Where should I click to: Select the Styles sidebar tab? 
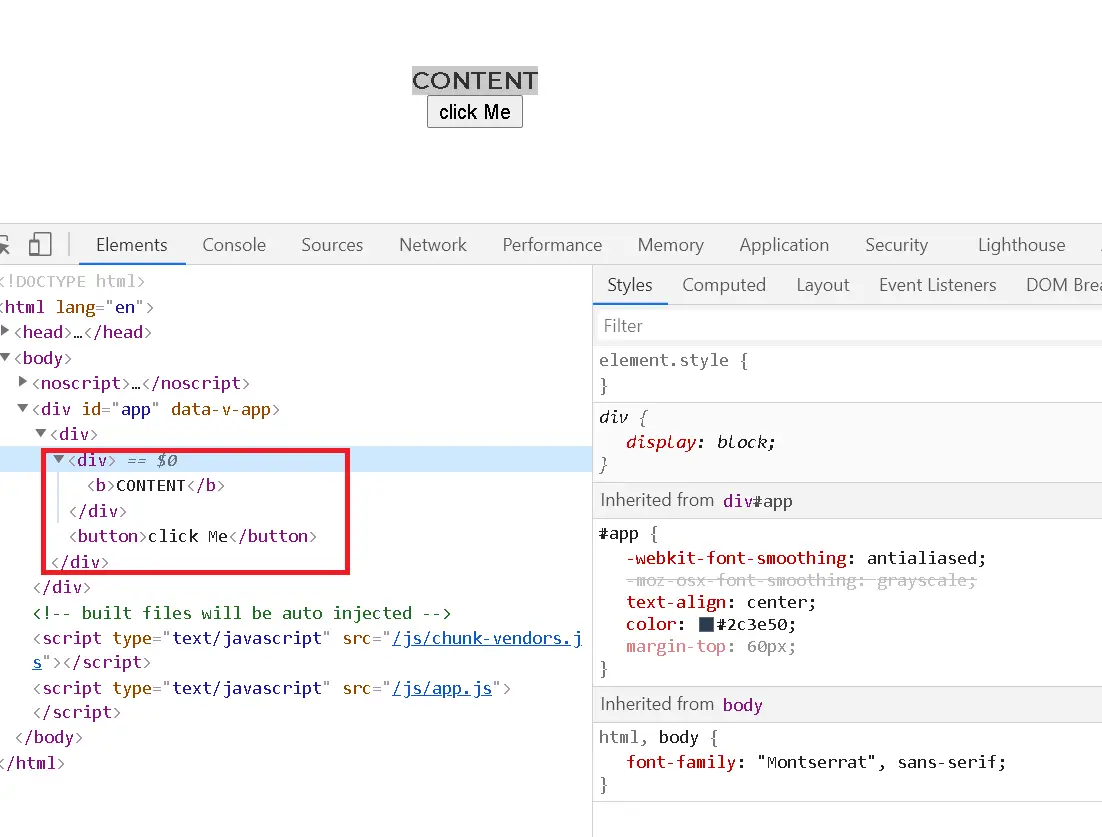pos(630,285)
